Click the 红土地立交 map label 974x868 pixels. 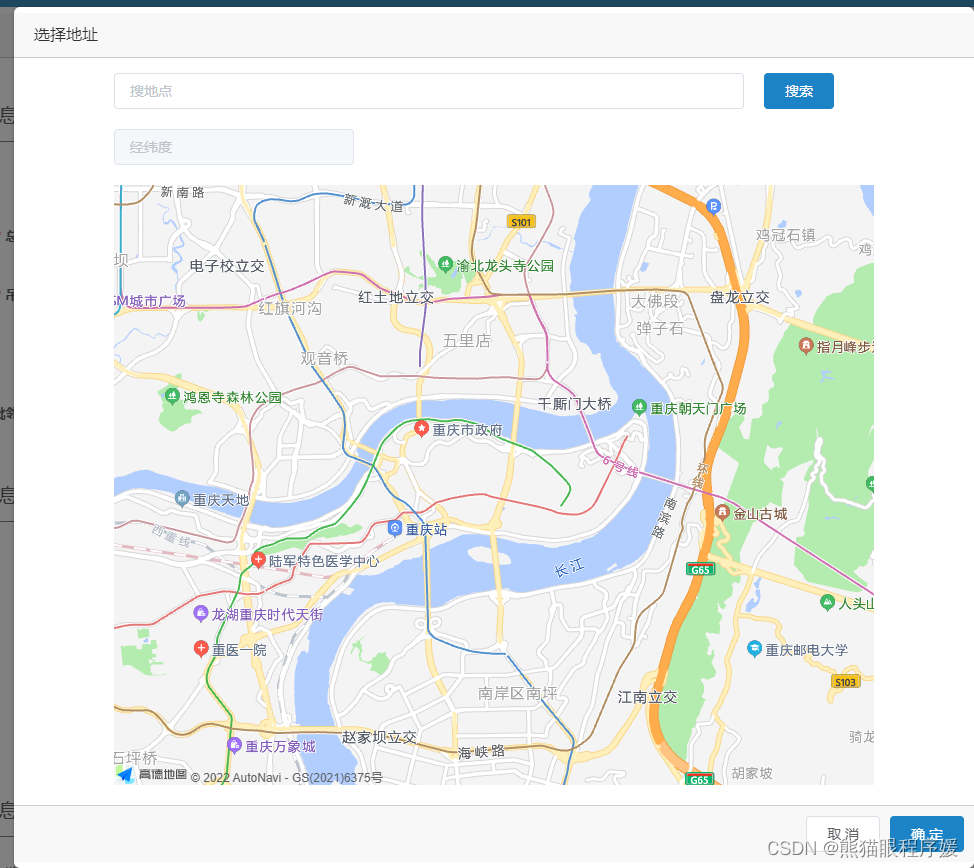pos(396,297)
